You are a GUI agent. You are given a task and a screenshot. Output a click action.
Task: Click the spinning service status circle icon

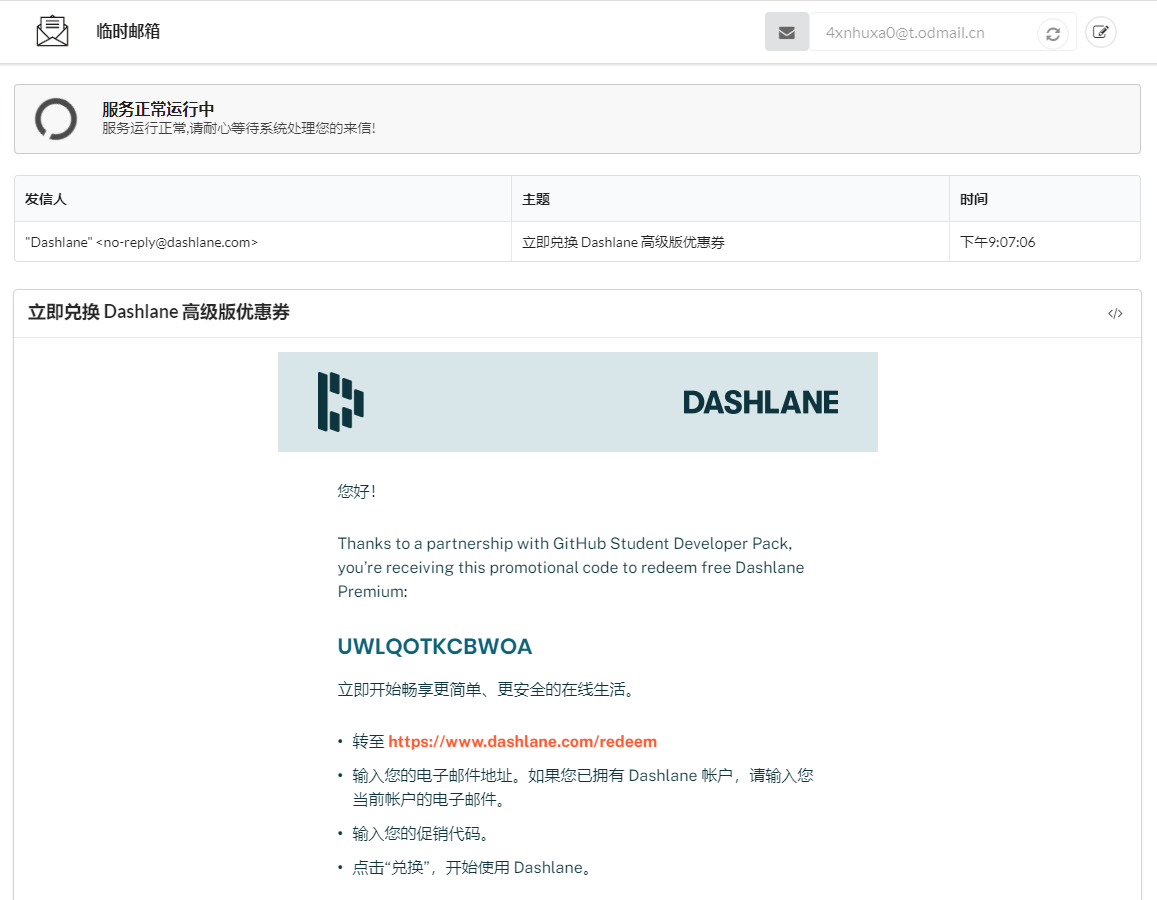pyautogui.click(x=56, y=119)
